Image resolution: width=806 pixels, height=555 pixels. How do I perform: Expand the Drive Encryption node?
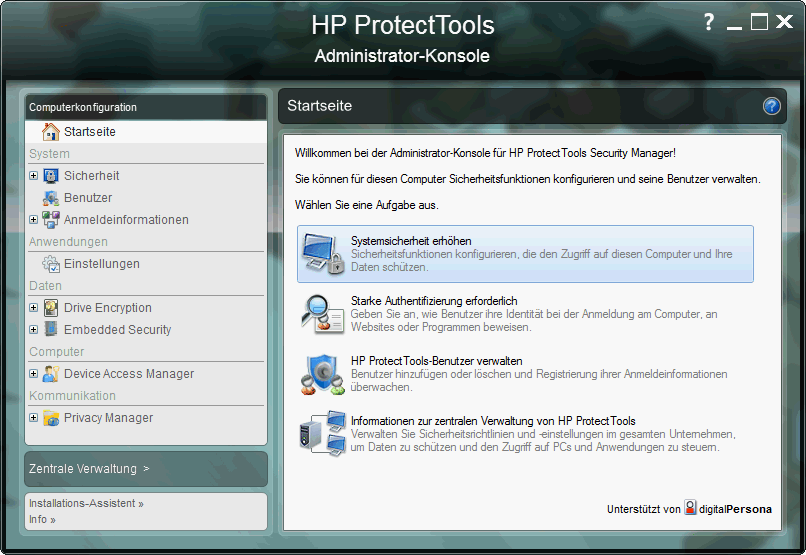[33, 308]
